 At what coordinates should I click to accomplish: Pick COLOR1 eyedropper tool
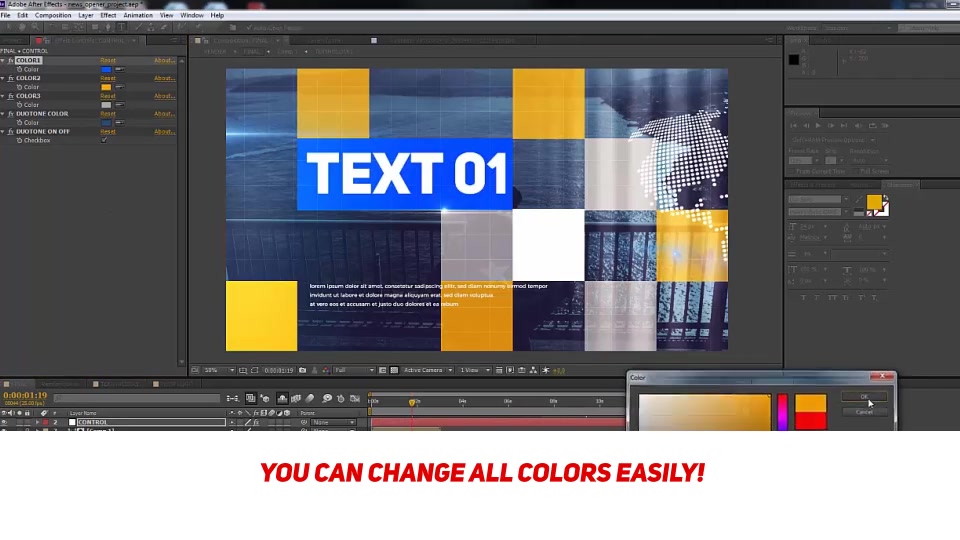(119, 70)
